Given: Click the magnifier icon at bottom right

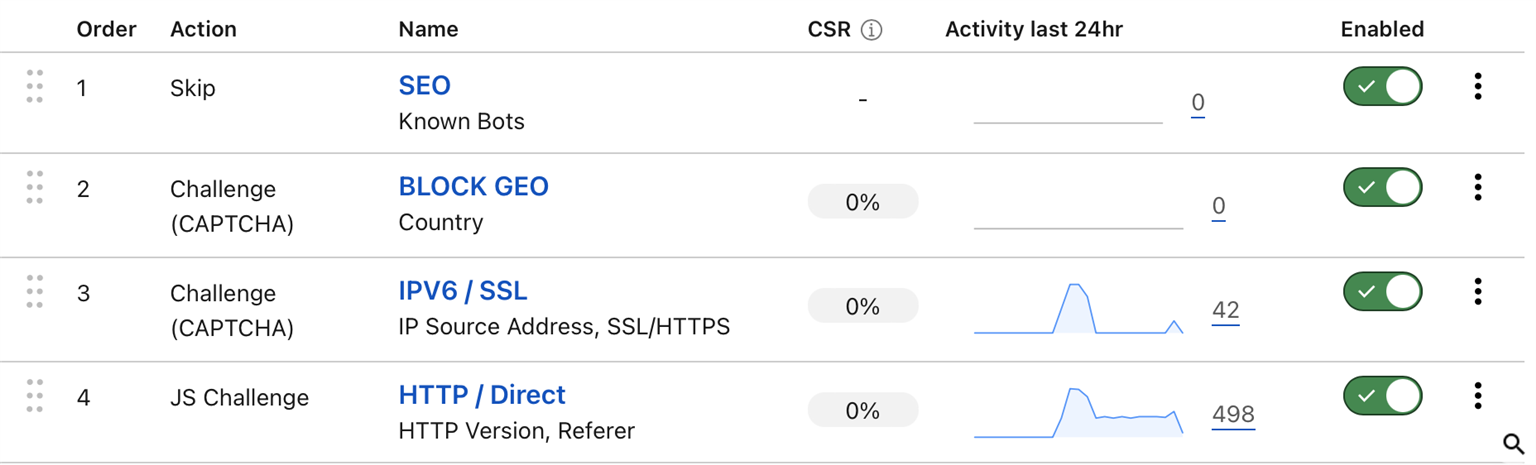Looking at the screenshot, I should click(x=1513, y=444).
